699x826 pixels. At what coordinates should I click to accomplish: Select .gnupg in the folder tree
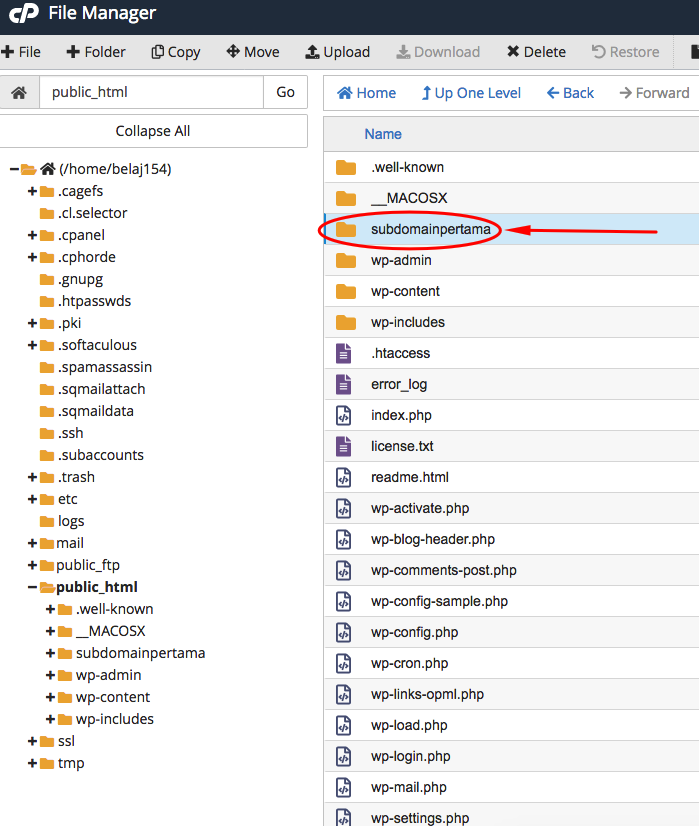pyautogui.click(x=81, y=279)
